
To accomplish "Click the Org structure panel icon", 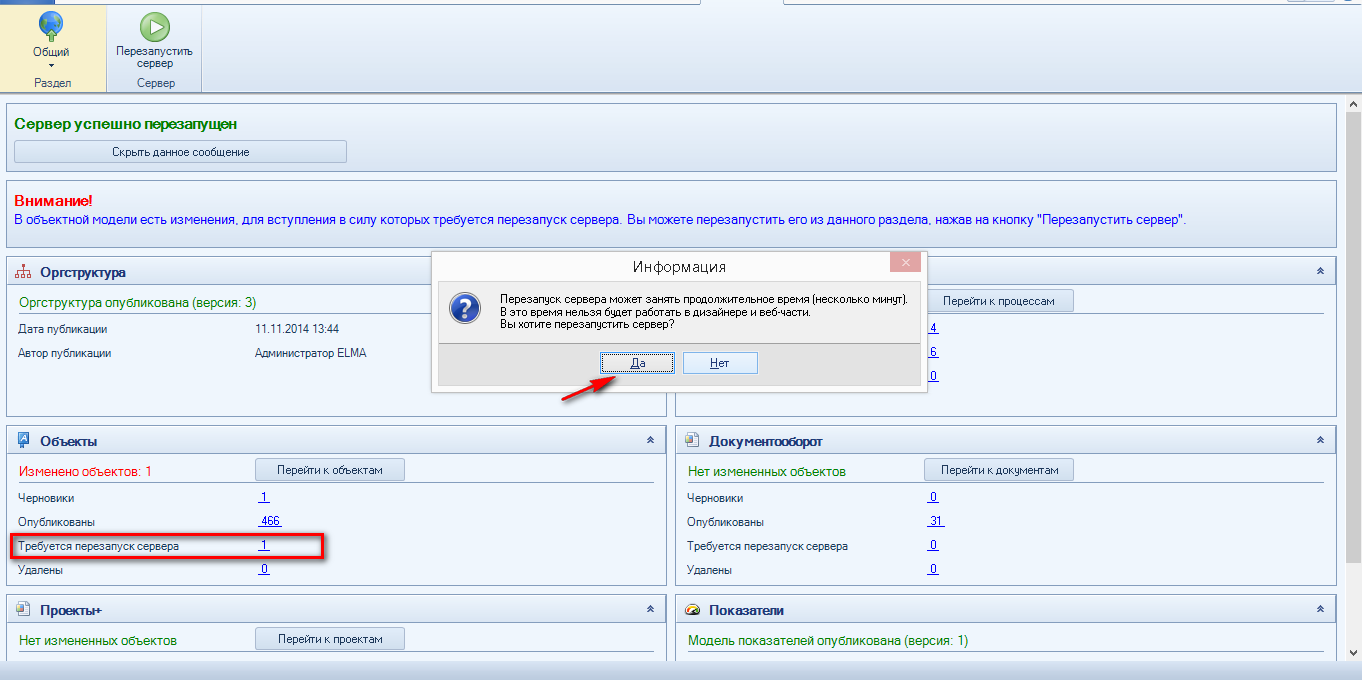I will point(24,272).
